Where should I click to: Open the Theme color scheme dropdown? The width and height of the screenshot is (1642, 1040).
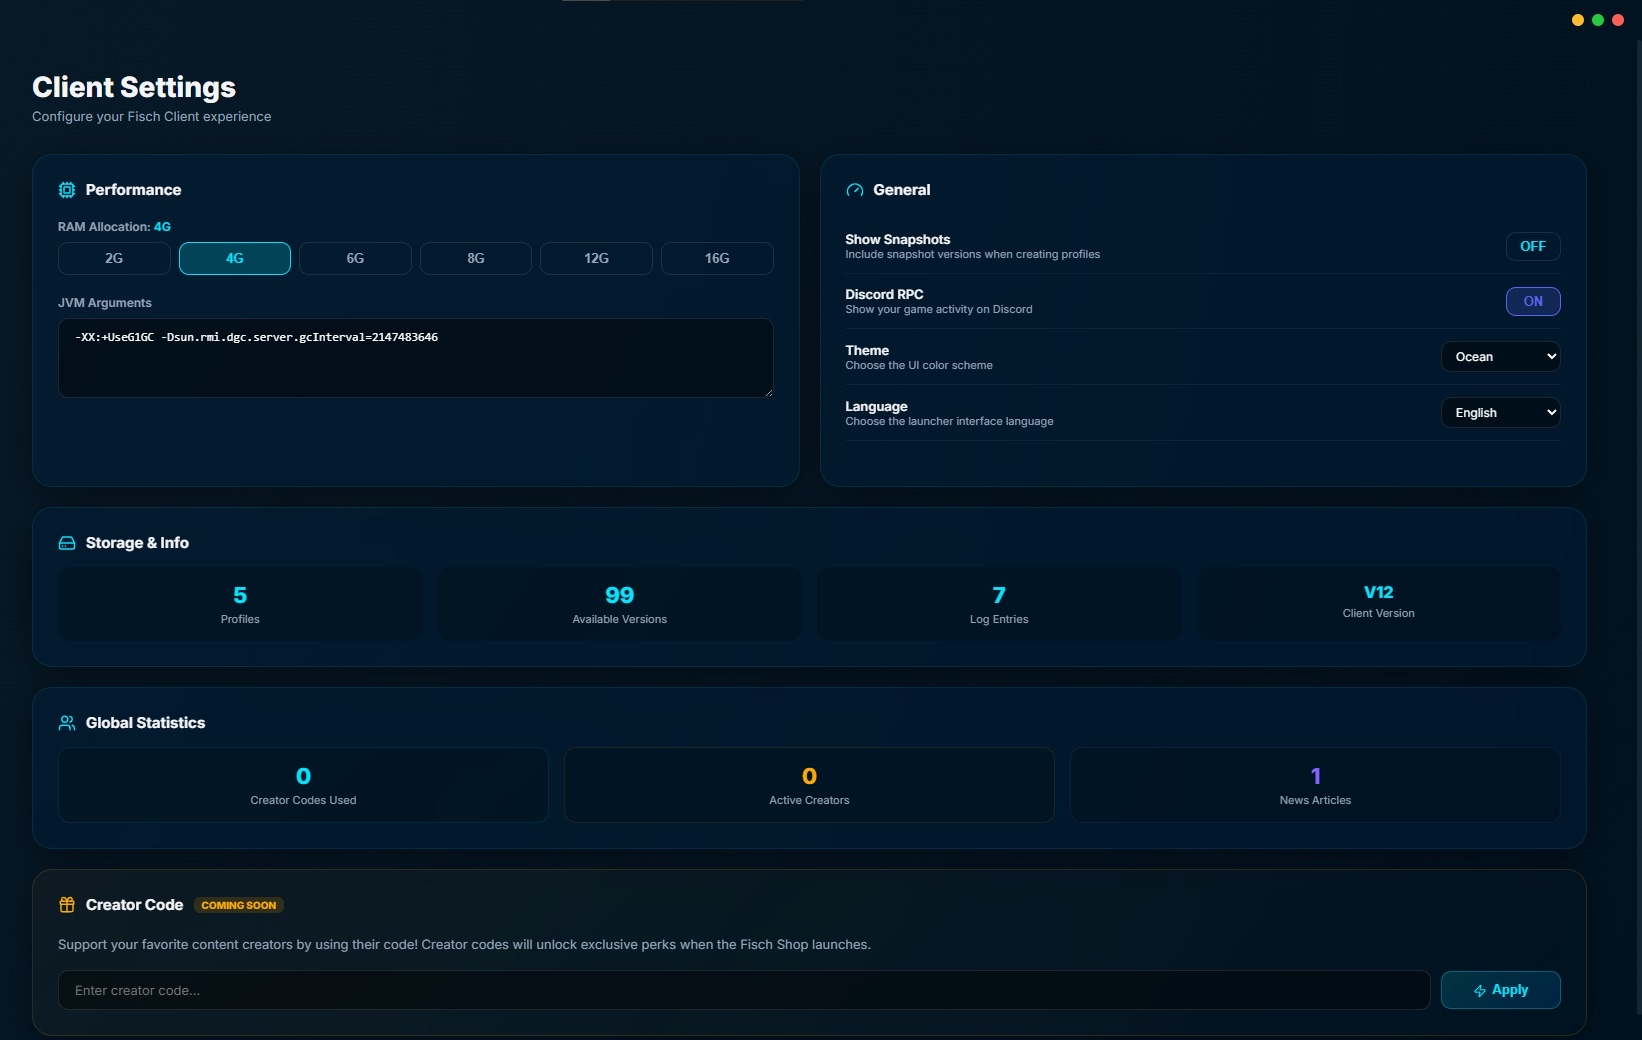(x=1501, y=356)
